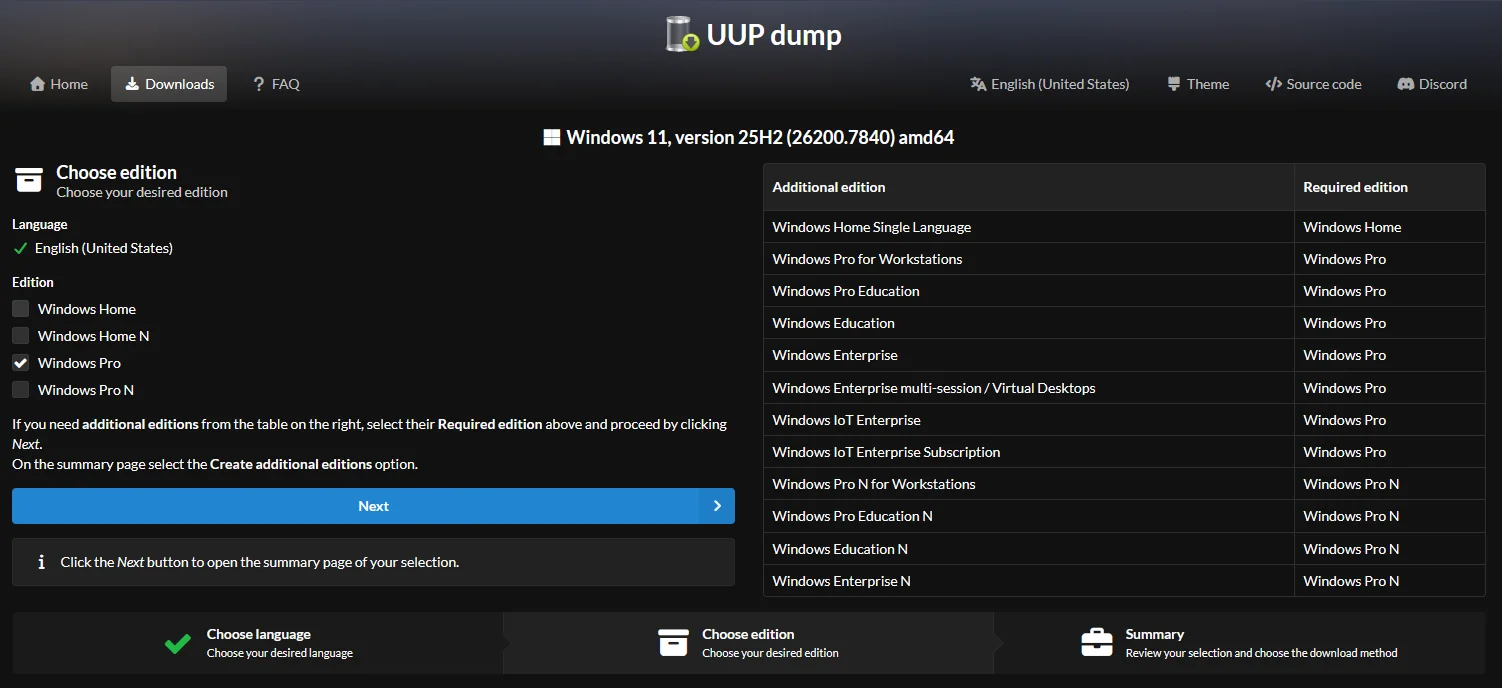
Task: Click Windows Pro beside Windows Education
Action: click(1389, 323)
